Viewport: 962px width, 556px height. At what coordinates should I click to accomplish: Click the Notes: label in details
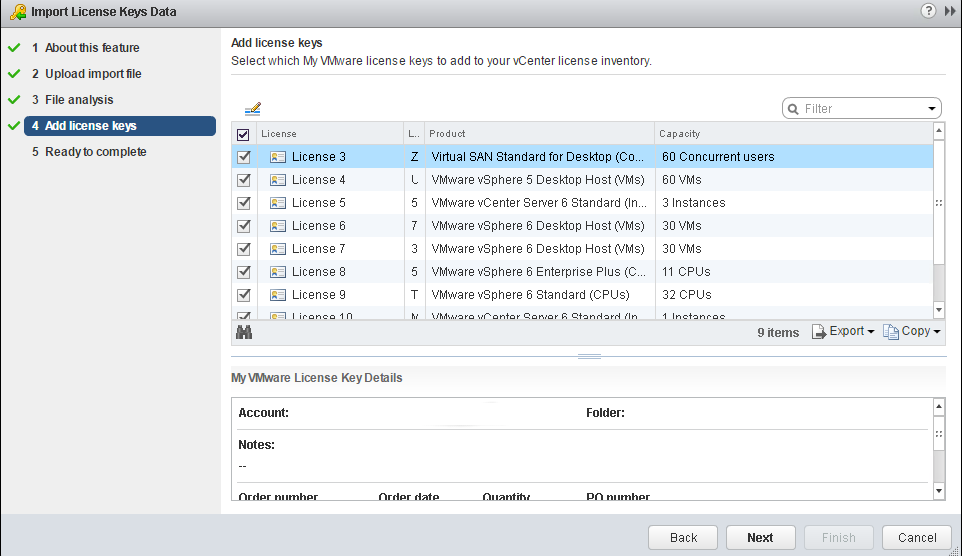[x=256, y=445]
